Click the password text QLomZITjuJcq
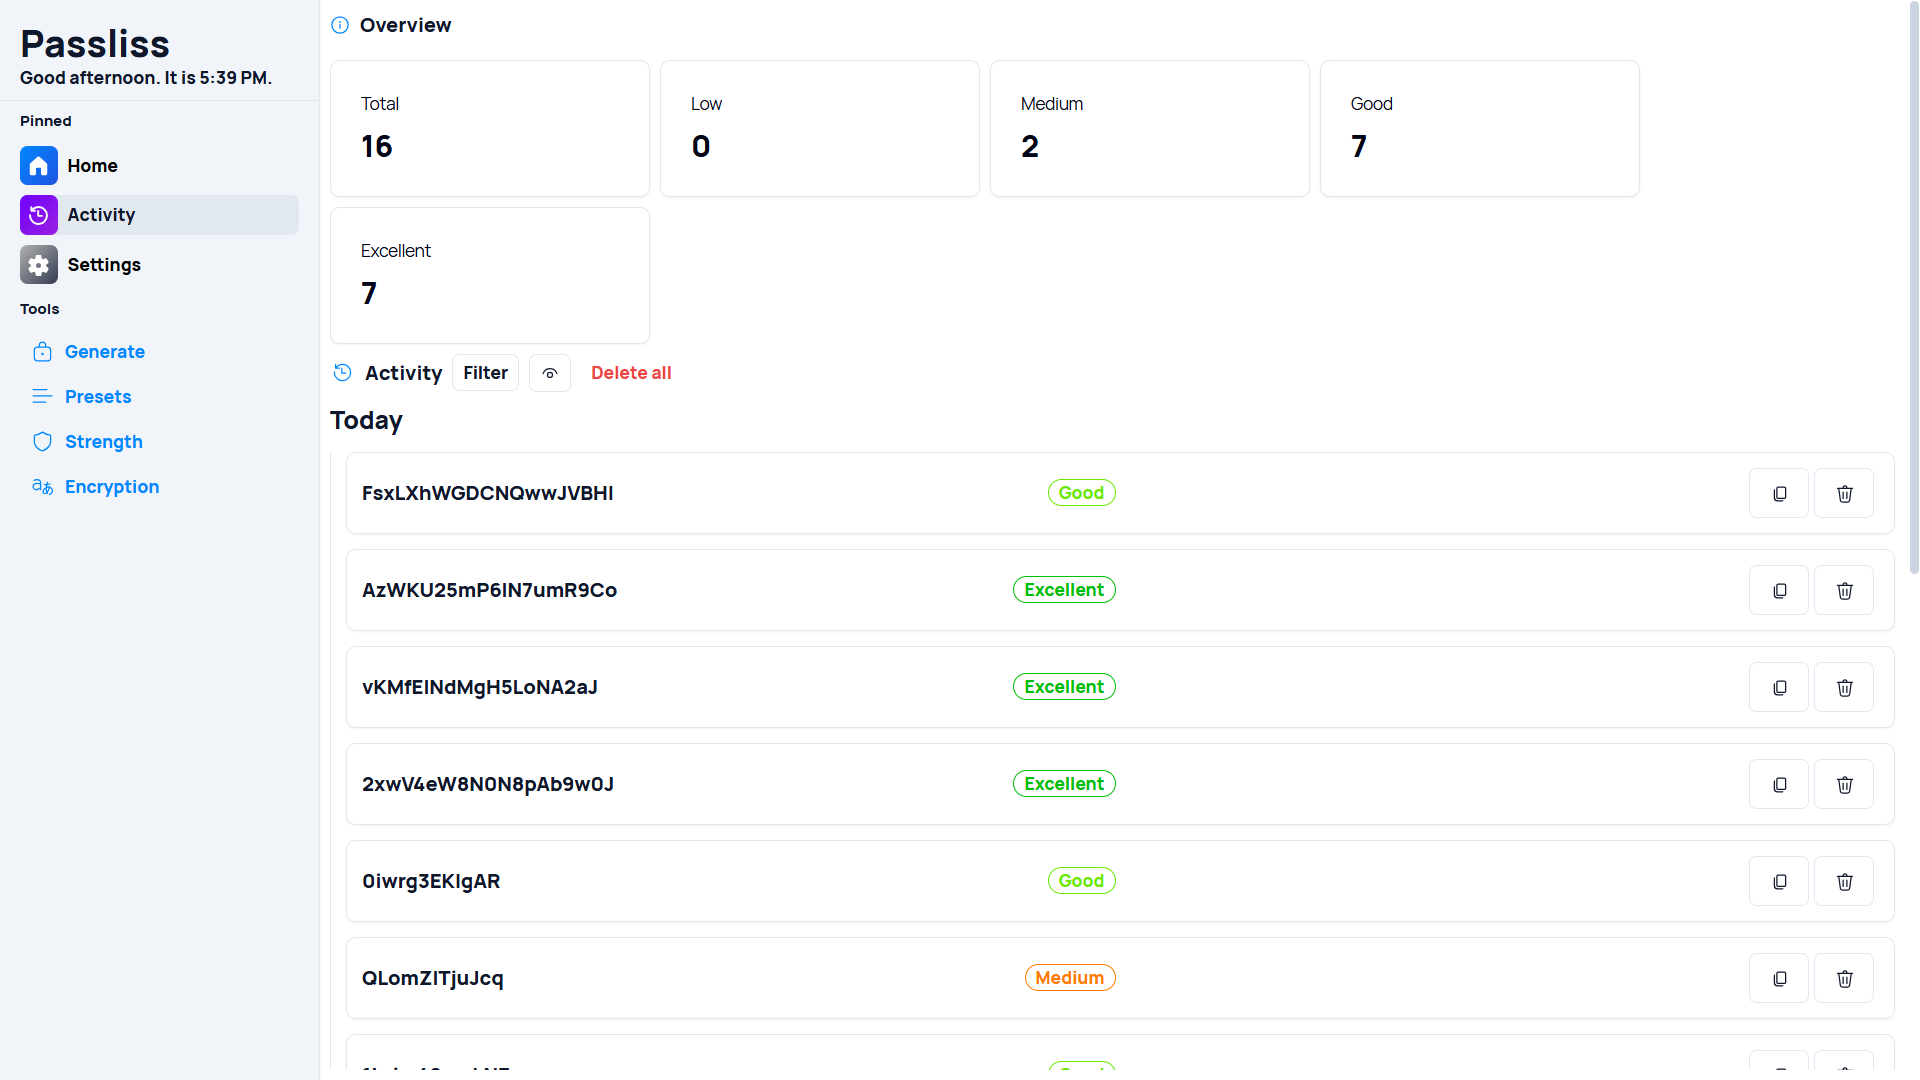This screenshot has width=1920, height=1080. (433, 978)
